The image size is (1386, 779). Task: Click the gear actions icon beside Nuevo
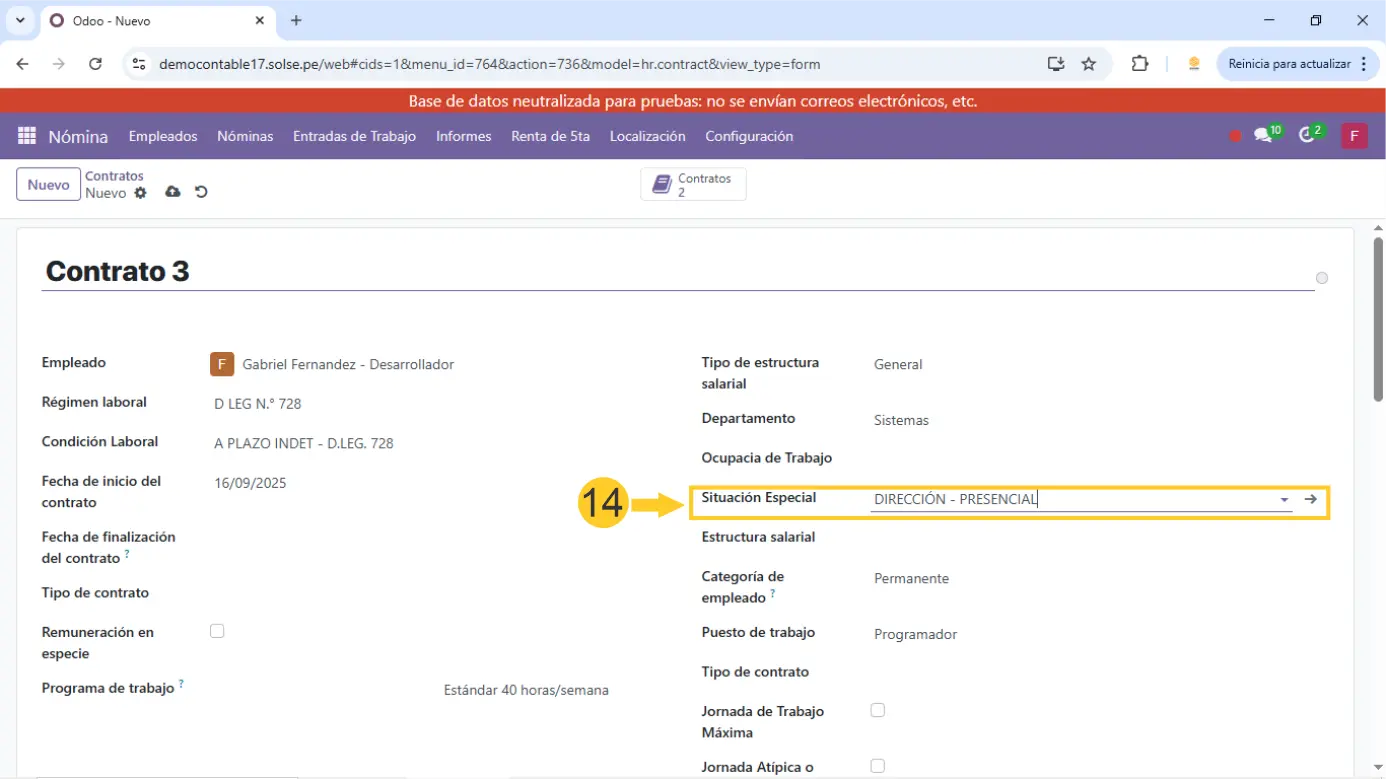pos(140,193)
